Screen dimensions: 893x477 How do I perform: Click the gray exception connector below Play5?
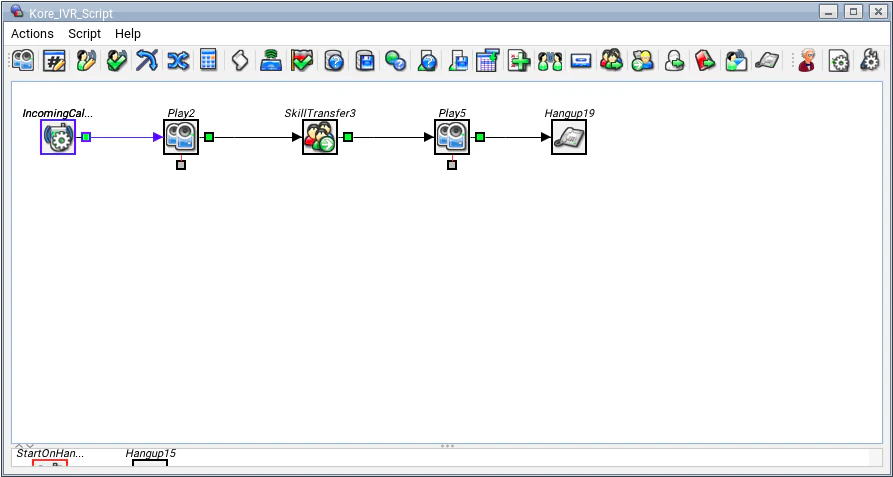pos(452,165)
